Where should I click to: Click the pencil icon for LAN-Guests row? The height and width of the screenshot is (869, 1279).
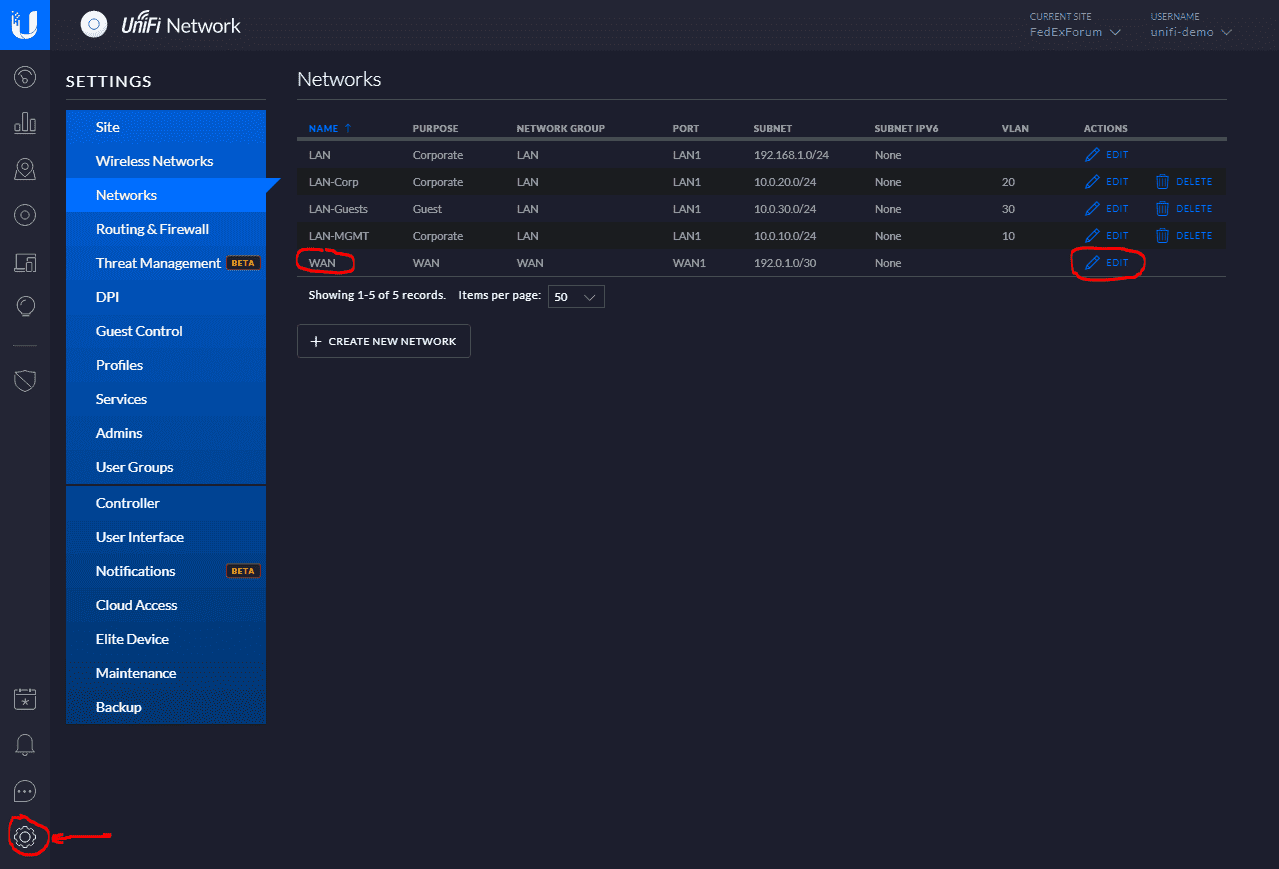coord(1092,209)
